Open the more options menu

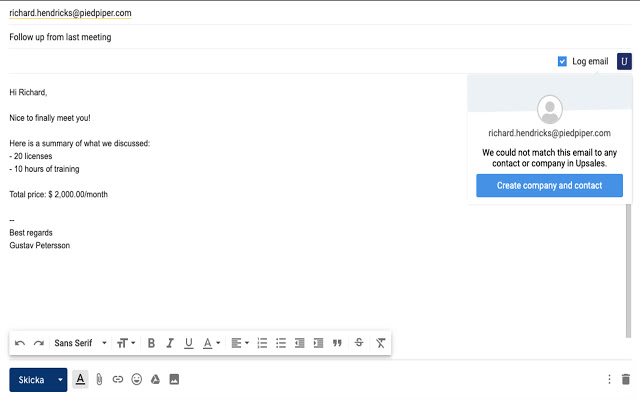pos(609,380)
